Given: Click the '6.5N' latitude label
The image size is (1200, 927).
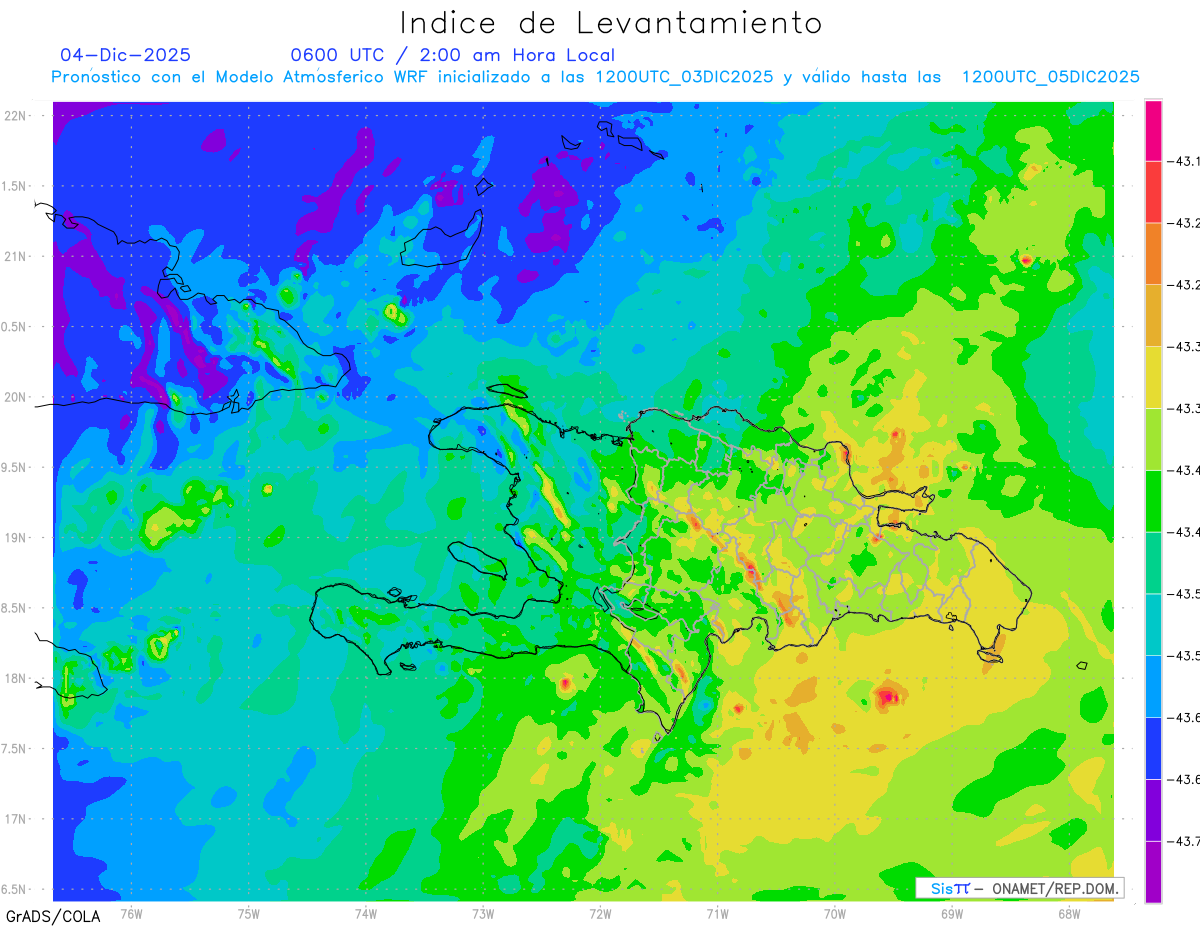Looking at the screenshot, I should click(x=14, y=890).
